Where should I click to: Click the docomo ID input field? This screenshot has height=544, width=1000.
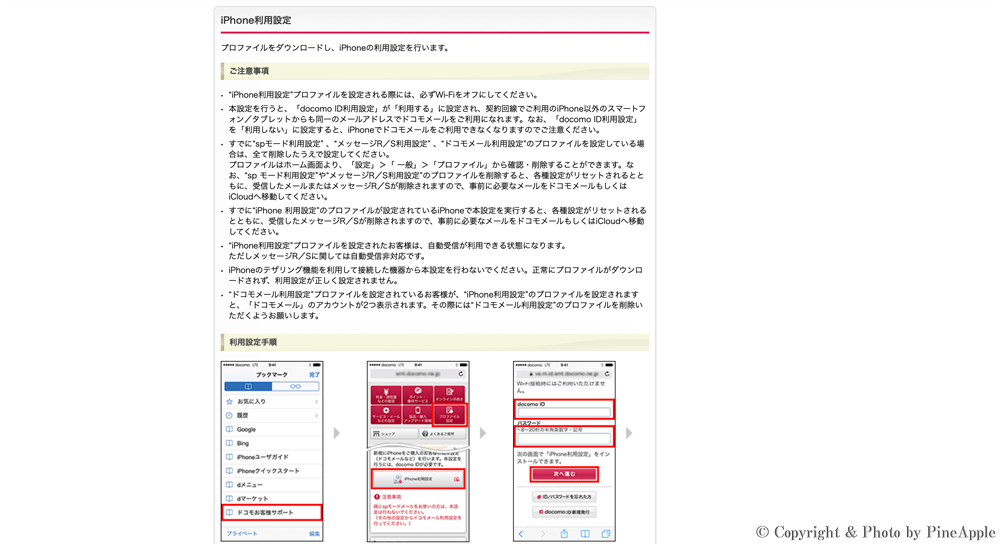tap(564, 412)
